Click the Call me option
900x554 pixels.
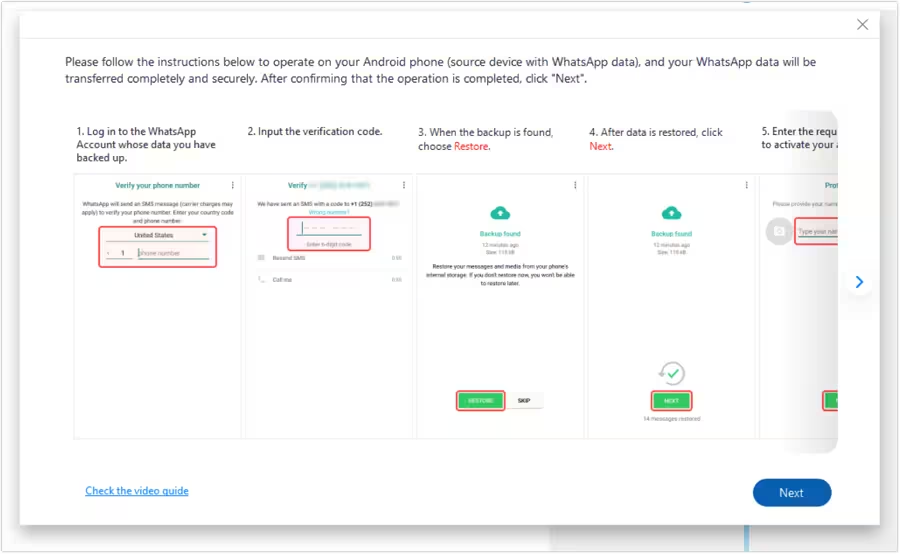[283, 280]
